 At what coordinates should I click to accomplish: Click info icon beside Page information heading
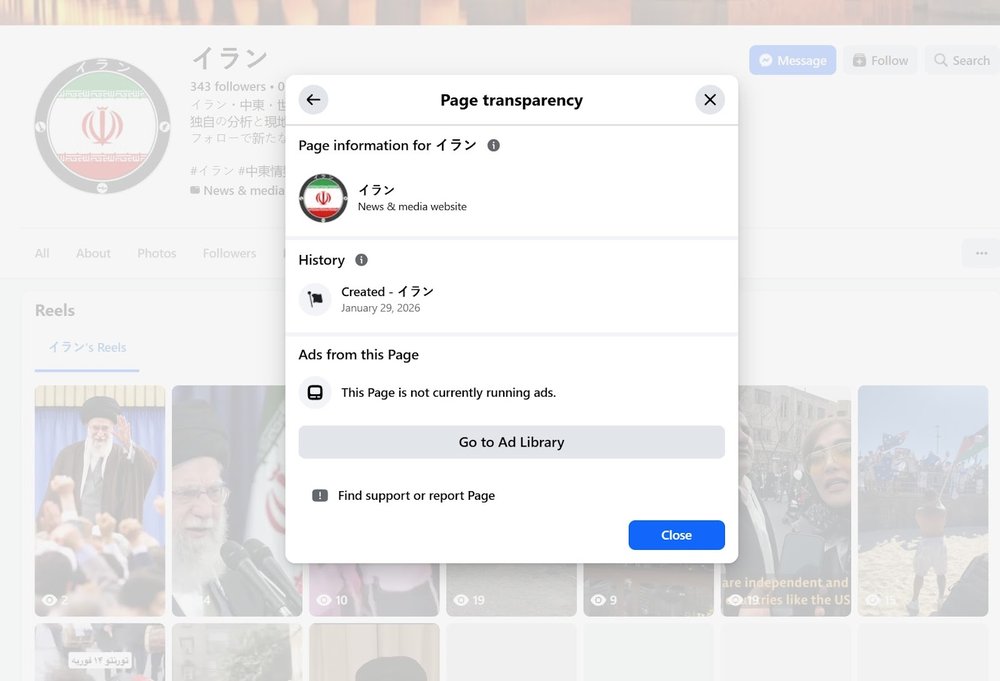click(x=493, y=146)
